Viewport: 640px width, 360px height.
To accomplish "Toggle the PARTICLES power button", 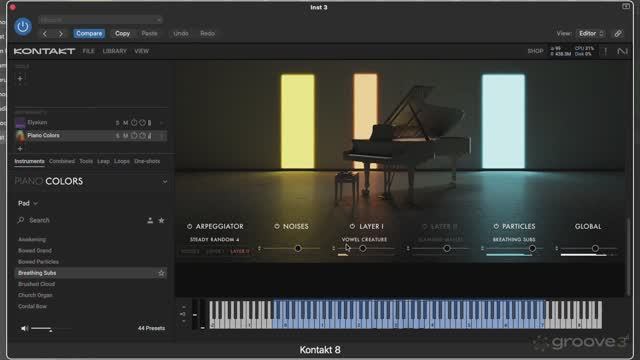I will click(496, 226).
